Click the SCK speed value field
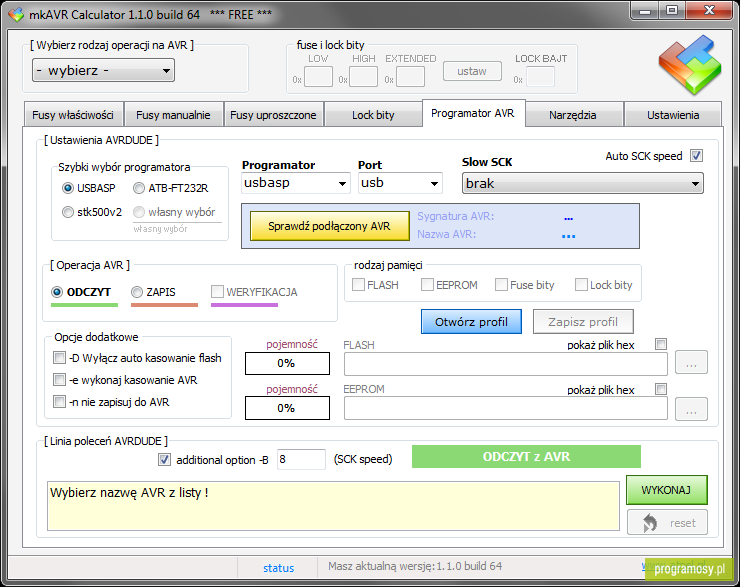 (x=301, y=459)
